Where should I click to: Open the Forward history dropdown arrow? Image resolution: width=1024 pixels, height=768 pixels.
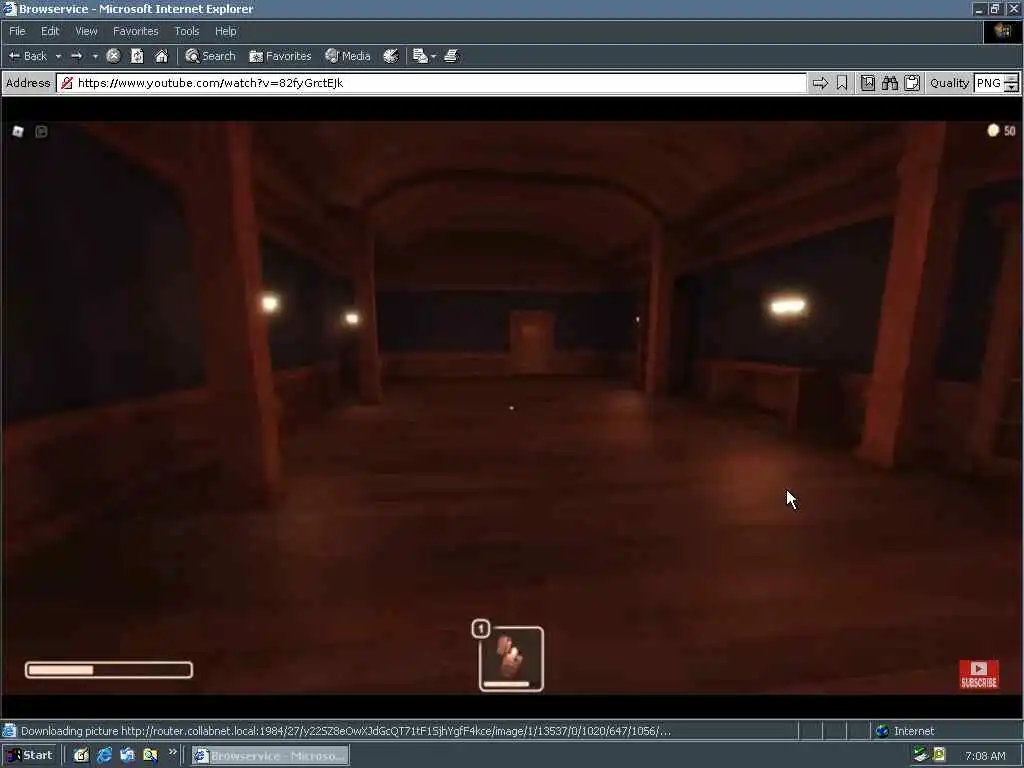(x=95, y=56)
